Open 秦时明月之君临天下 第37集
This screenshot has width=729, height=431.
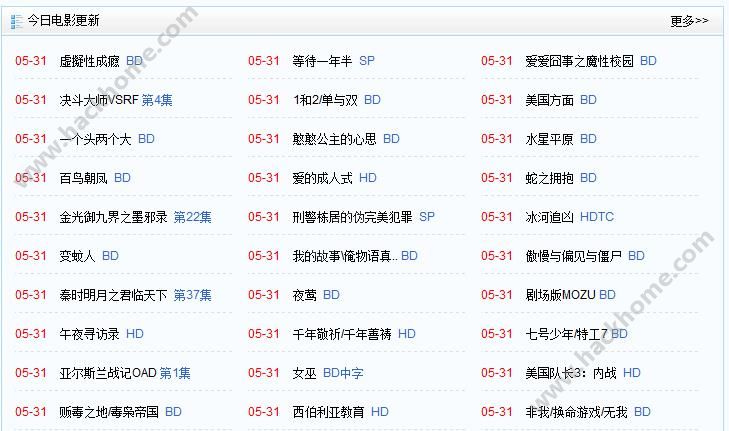coord(135,295)
